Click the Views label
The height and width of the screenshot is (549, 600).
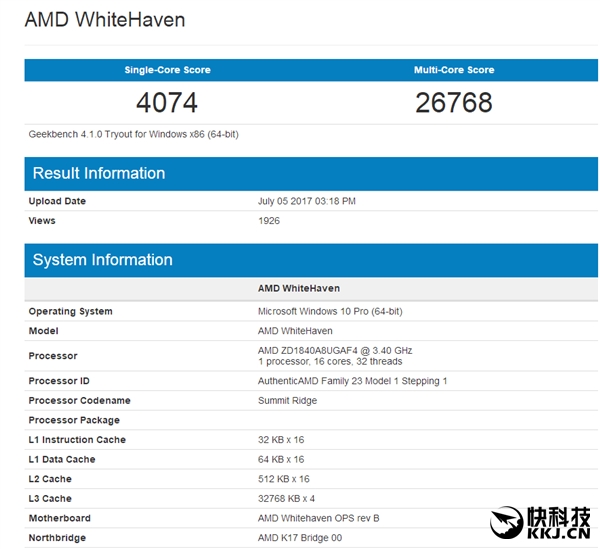point(42,221)
